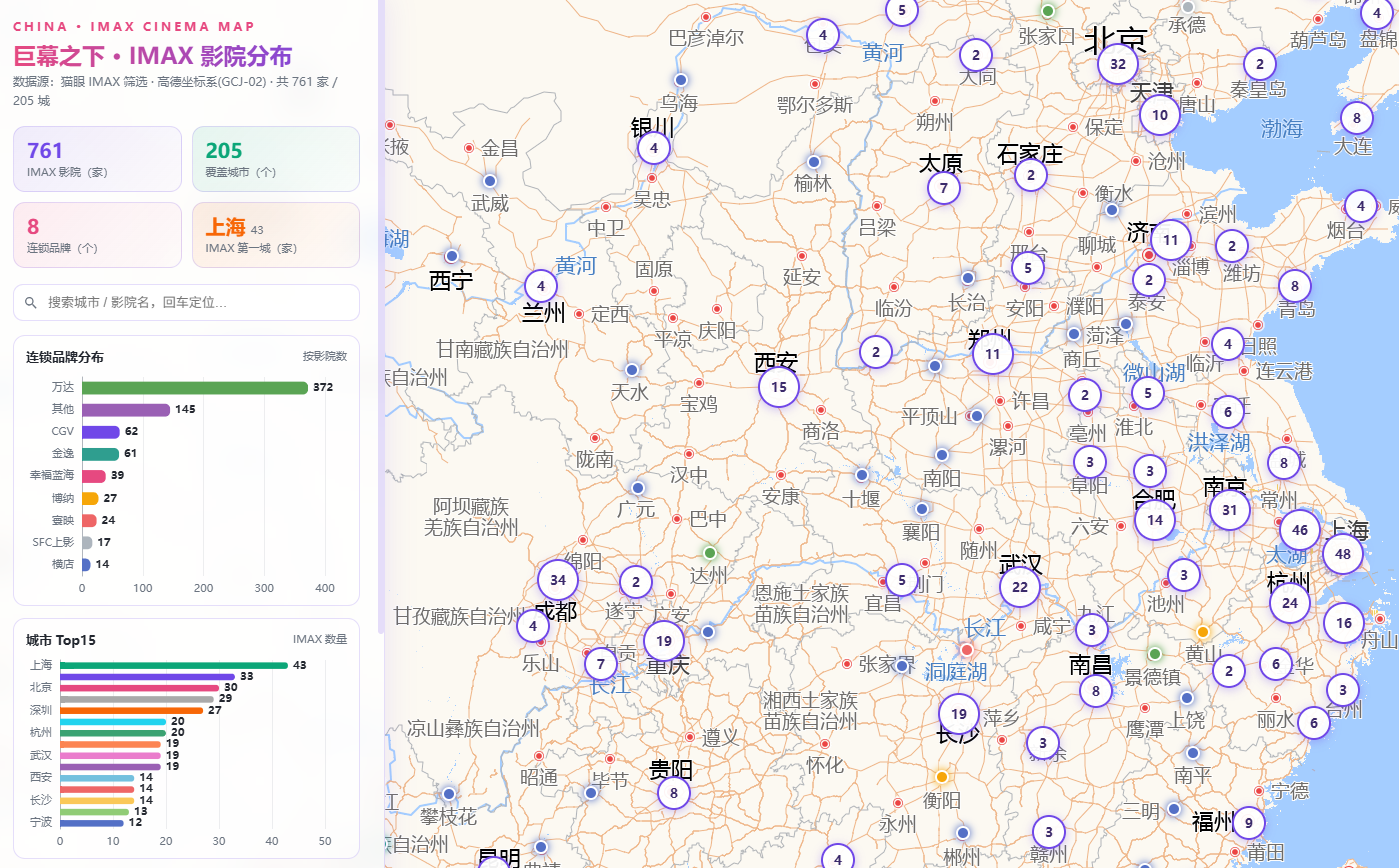Select the green cinema dot at 达州
The height and width of the screenshot is (868, 1399).
point(710,552)
